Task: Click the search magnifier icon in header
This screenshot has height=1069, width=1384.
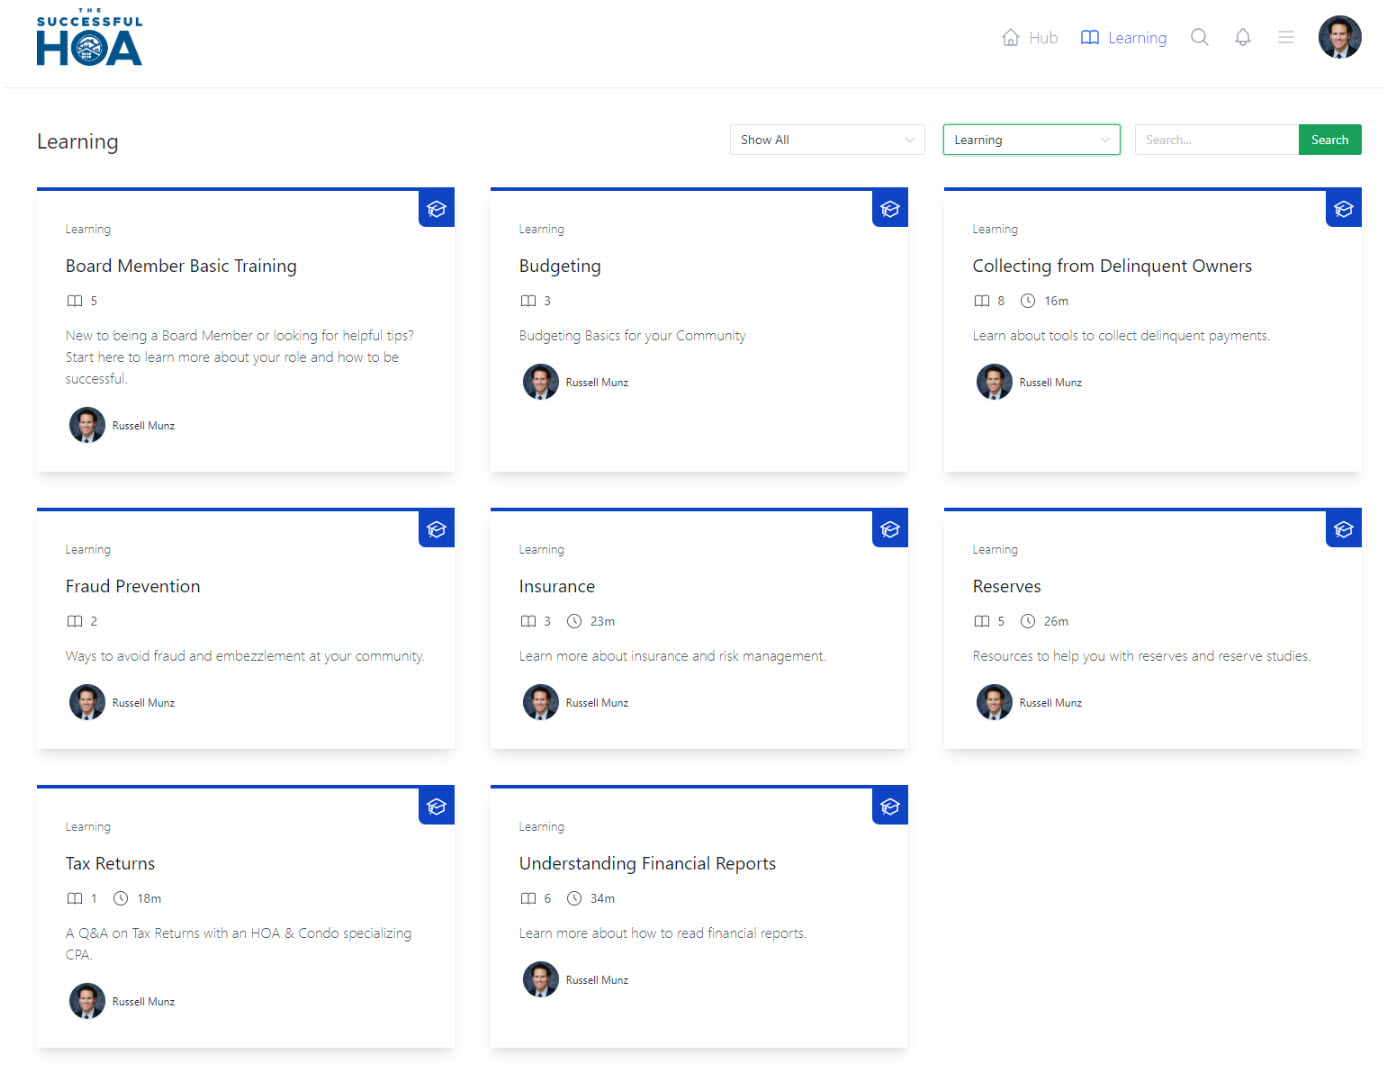Action: pyautogui.click(x=1199, y=38)
